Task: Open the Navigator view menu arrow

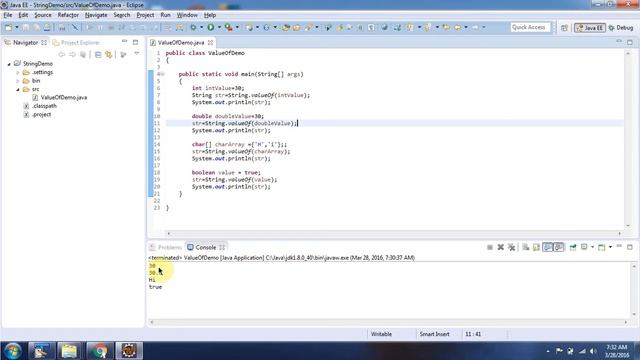Action: pos(137,53)
